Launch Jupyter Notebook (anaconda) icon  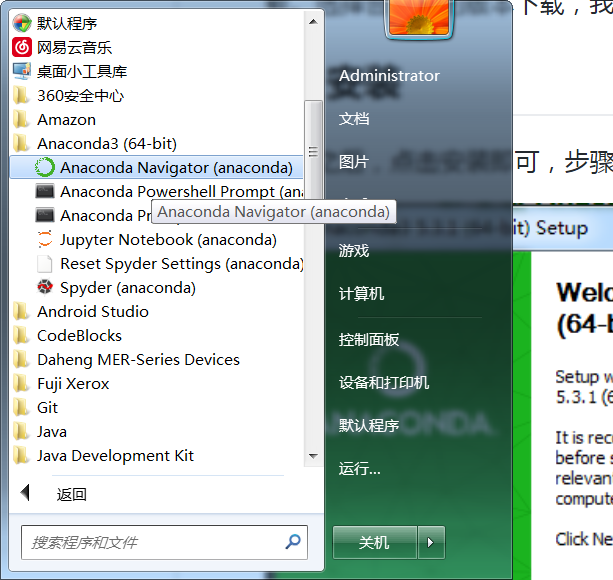click(x=45, y=239)
